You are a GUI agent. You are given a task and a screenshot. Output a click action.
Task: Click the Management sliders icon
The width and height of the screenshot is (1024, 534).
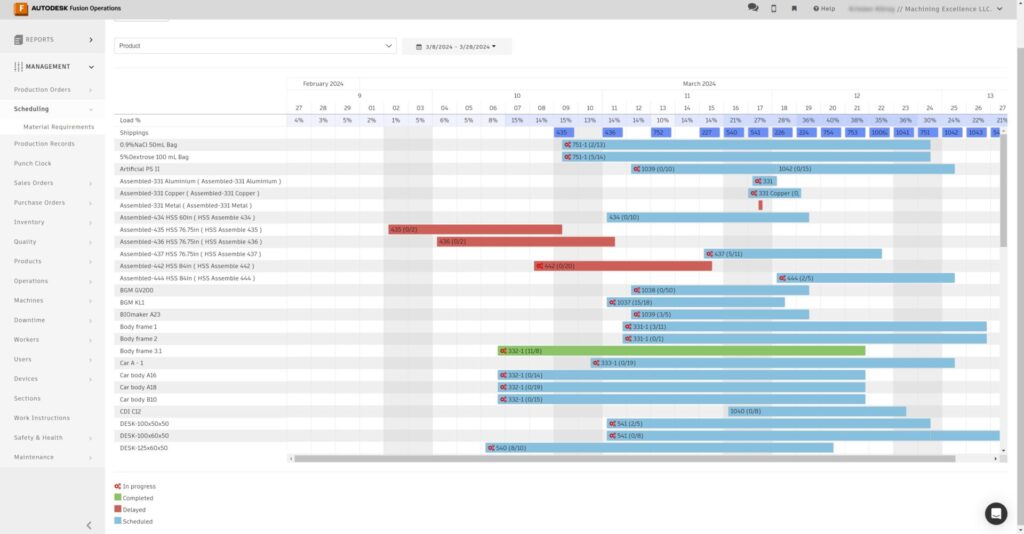(x=18, y=67)
